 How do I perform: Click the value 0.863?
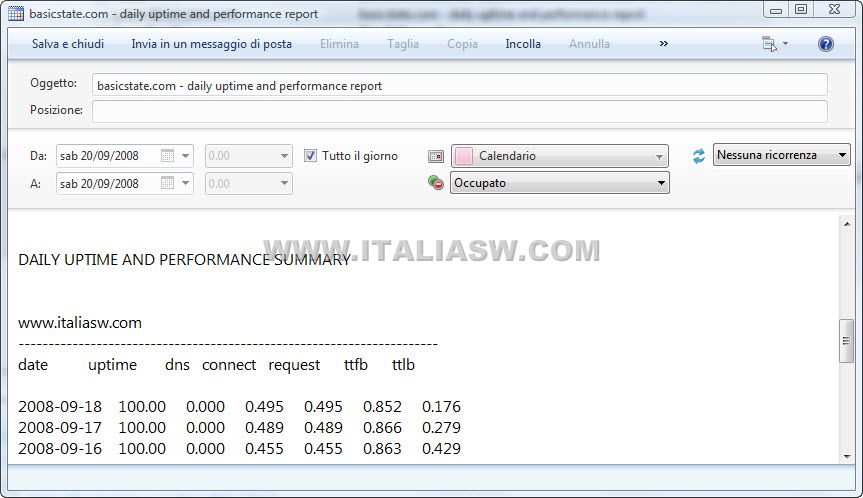[x=382, y=448]
